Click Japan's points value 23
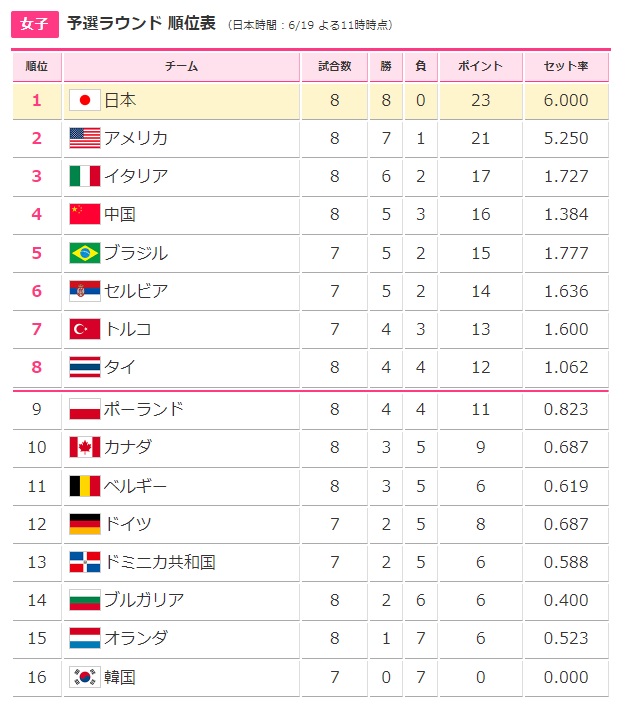This screenshot has width=627, height=712. pos(480,100)
